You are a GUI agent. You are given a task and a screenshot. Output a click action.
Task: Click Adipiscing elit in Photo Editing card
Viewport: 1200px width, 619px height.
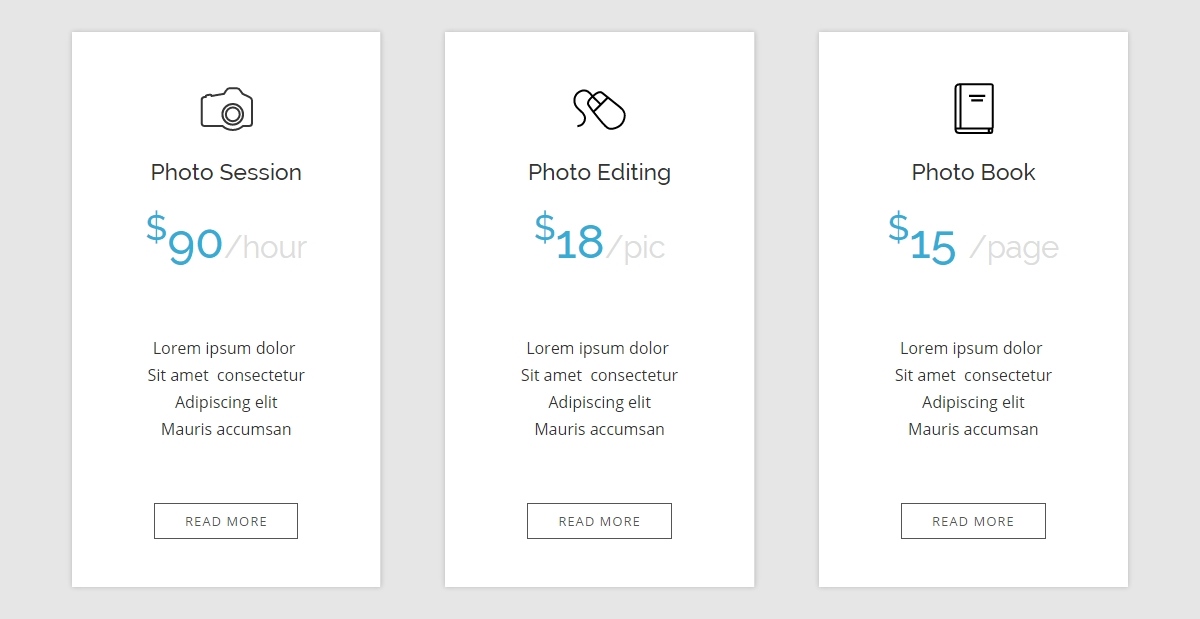[599, 402]
